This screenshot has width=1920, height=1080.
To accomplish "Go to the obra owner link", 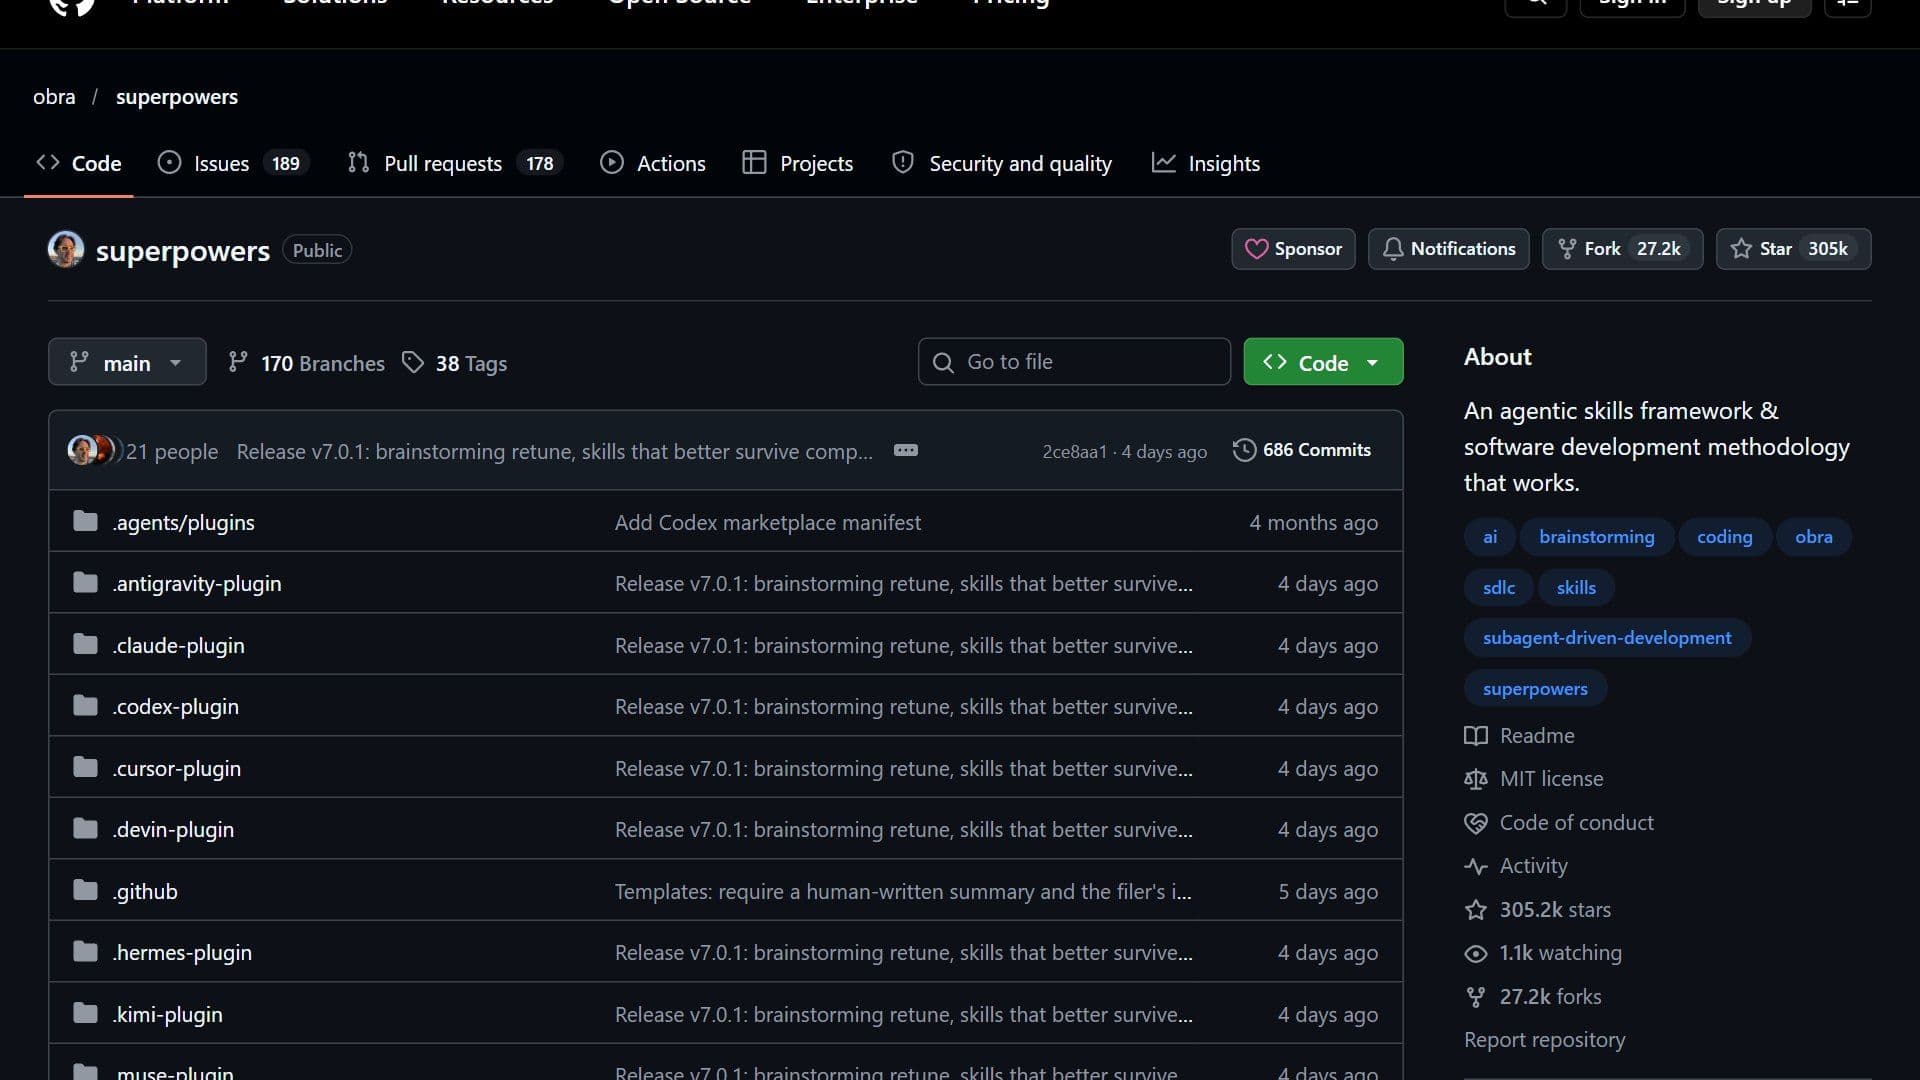I will coord(54,97).
